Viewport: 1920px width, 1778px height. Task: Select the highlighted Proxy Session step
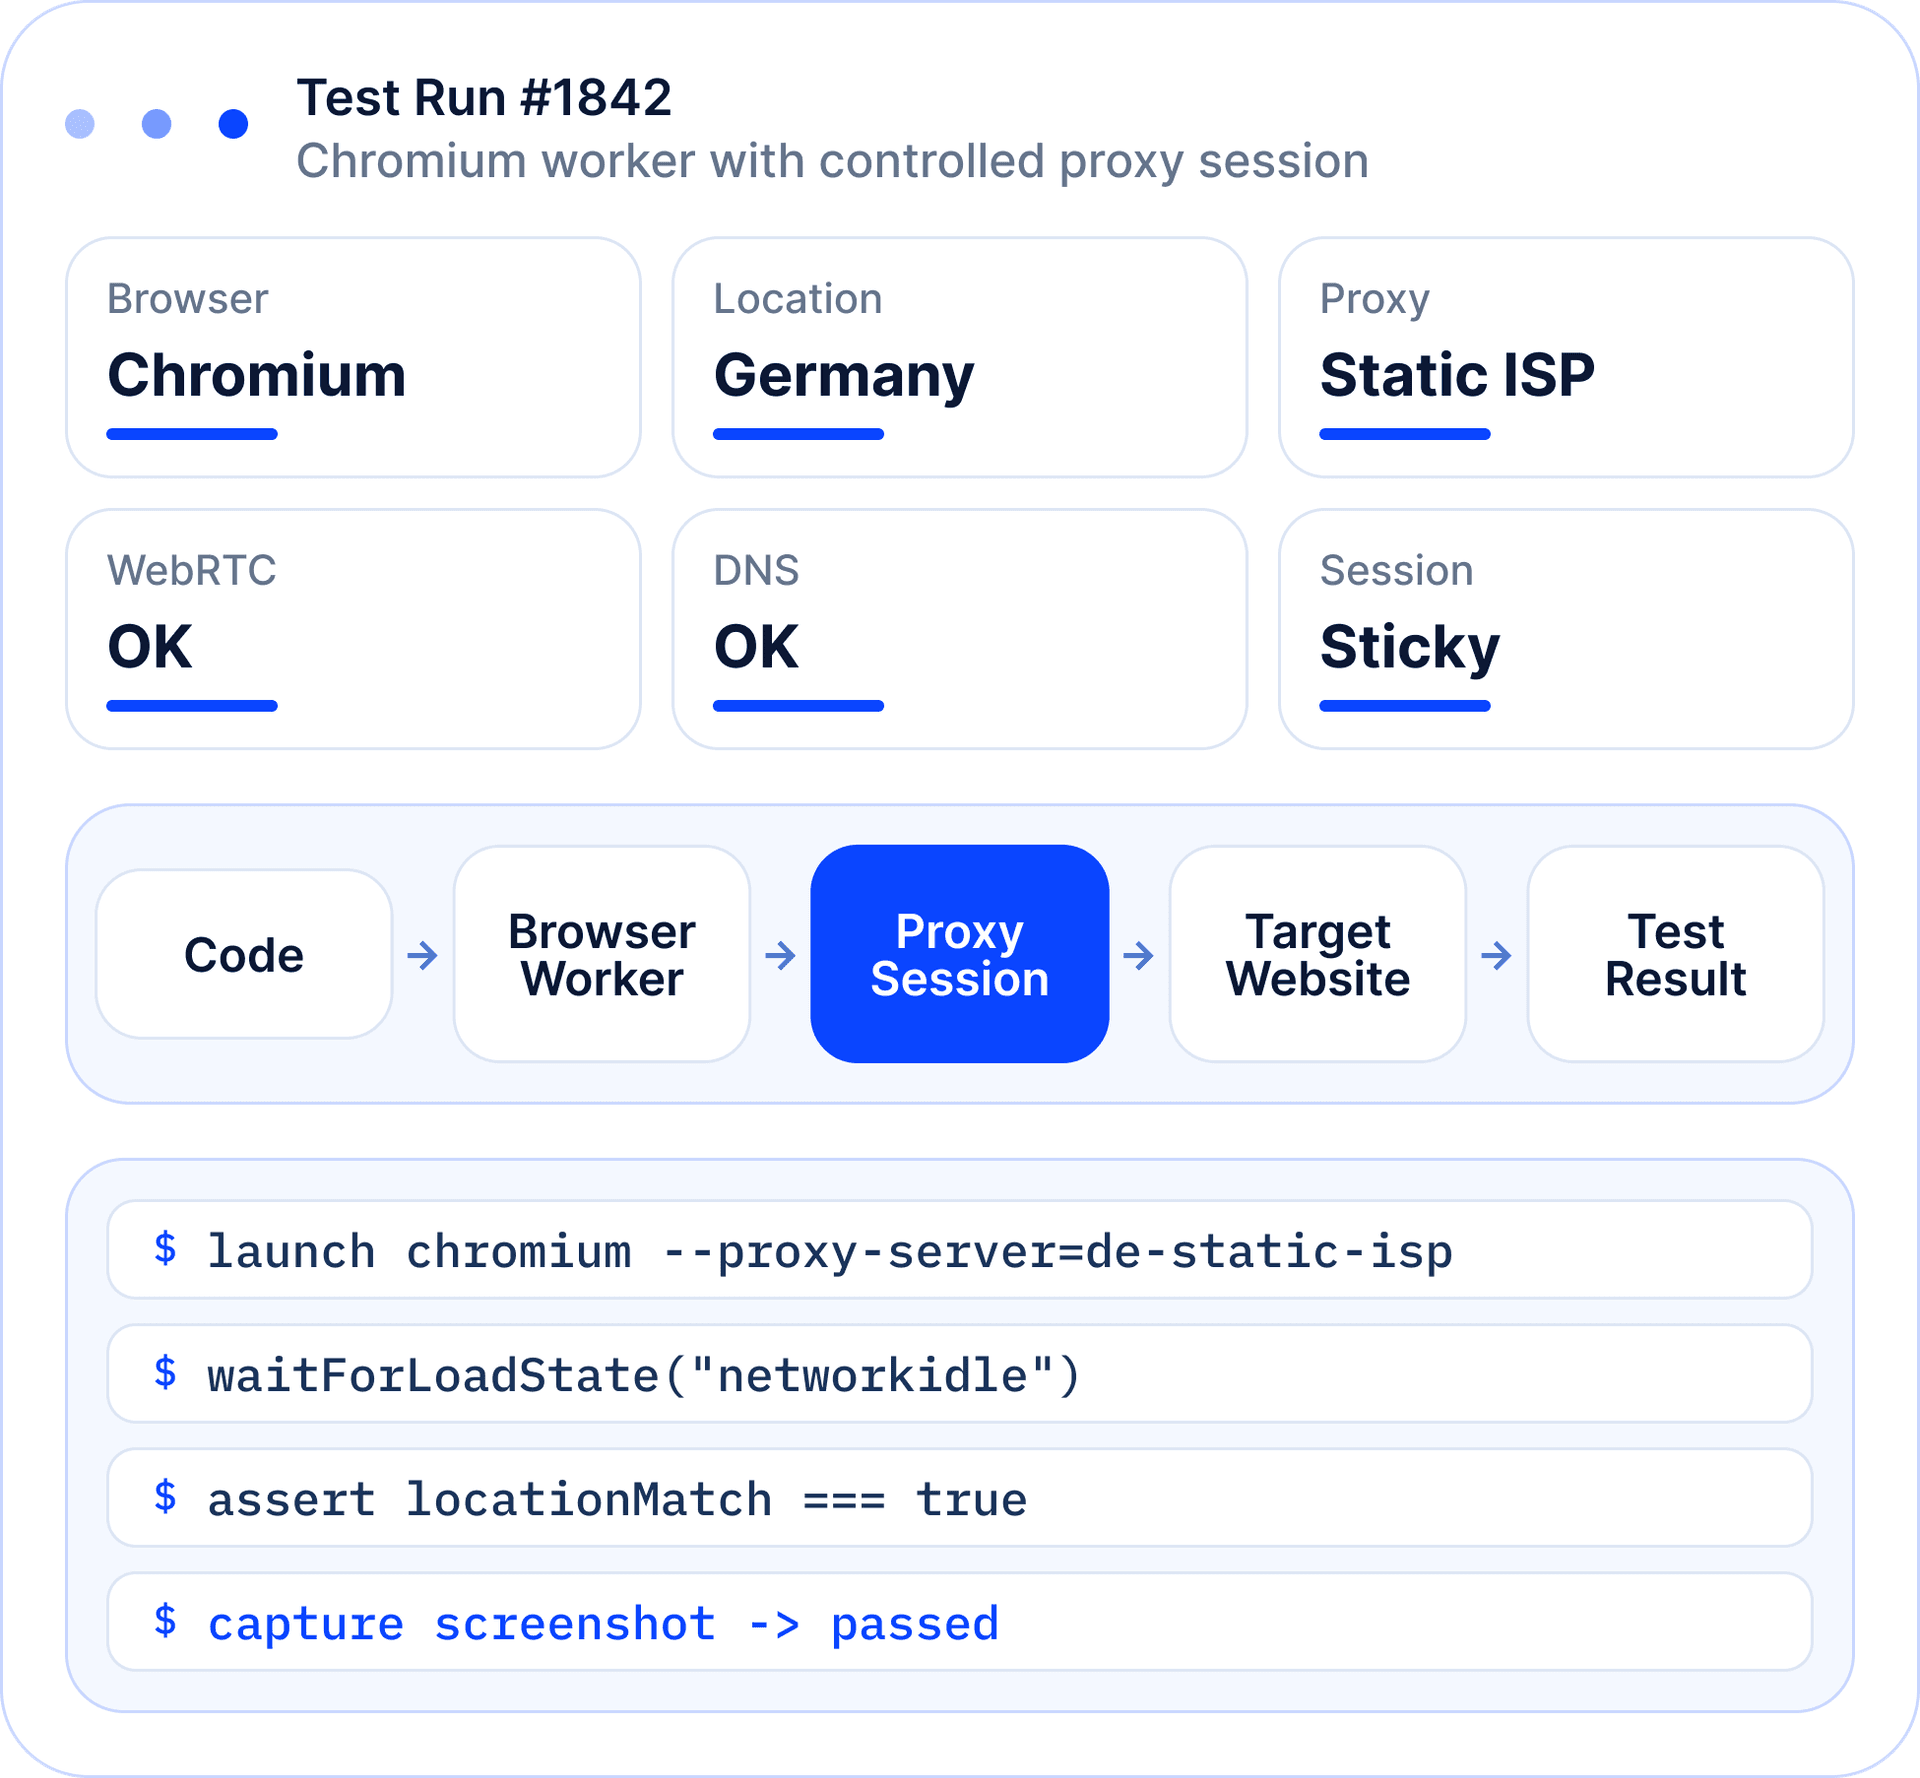(x=960, y=954)
